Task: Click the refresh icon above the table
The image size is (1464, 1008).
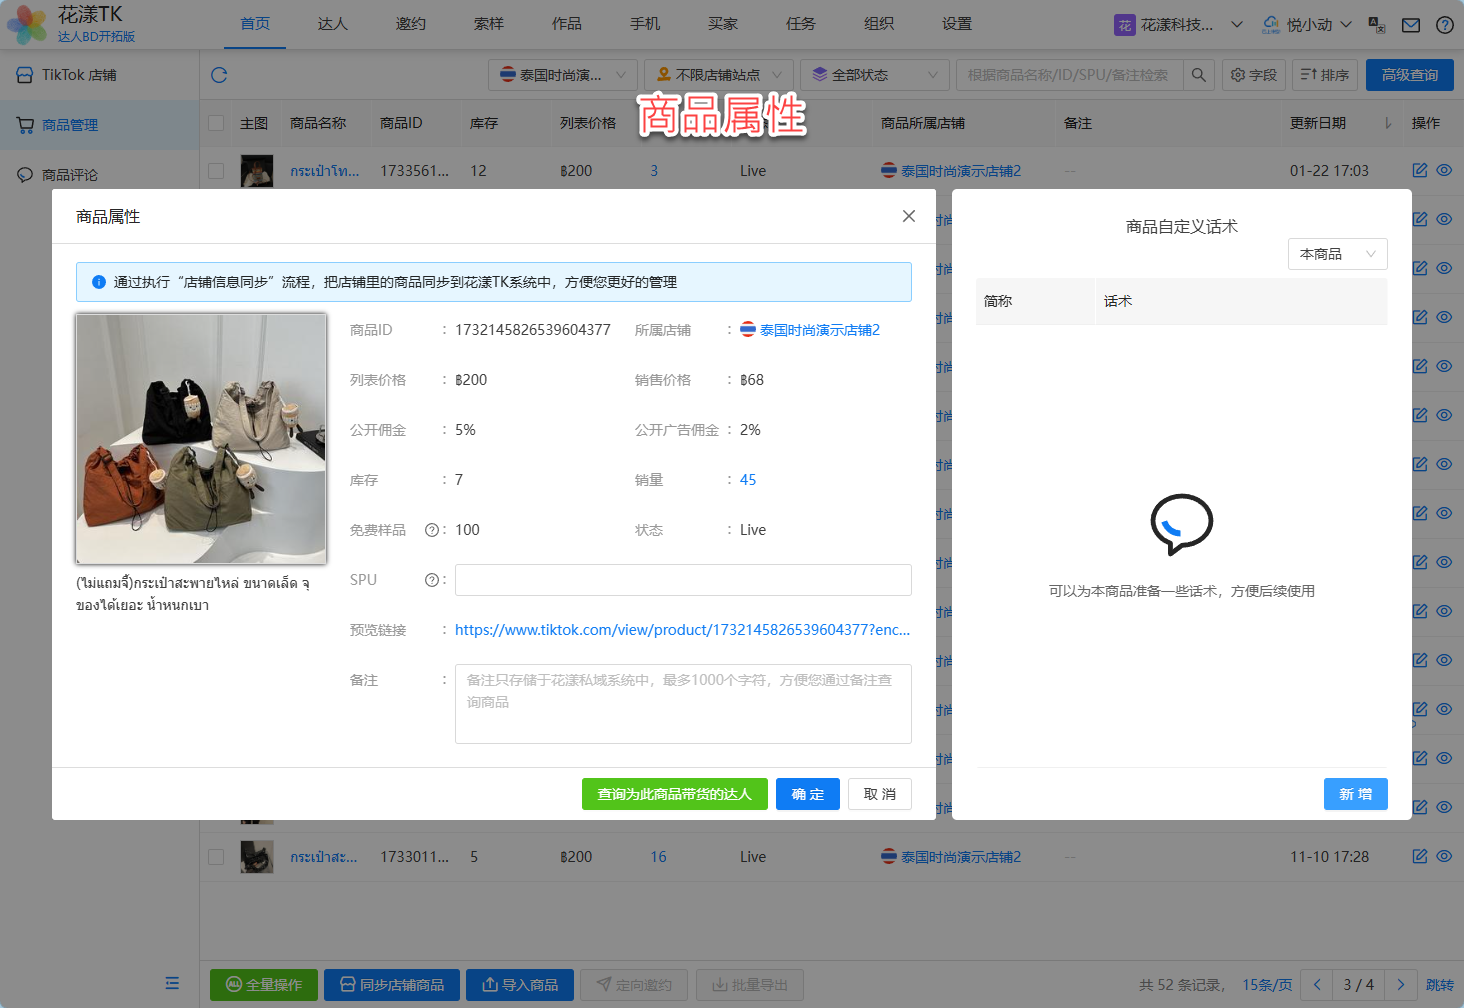Action: 219,75
